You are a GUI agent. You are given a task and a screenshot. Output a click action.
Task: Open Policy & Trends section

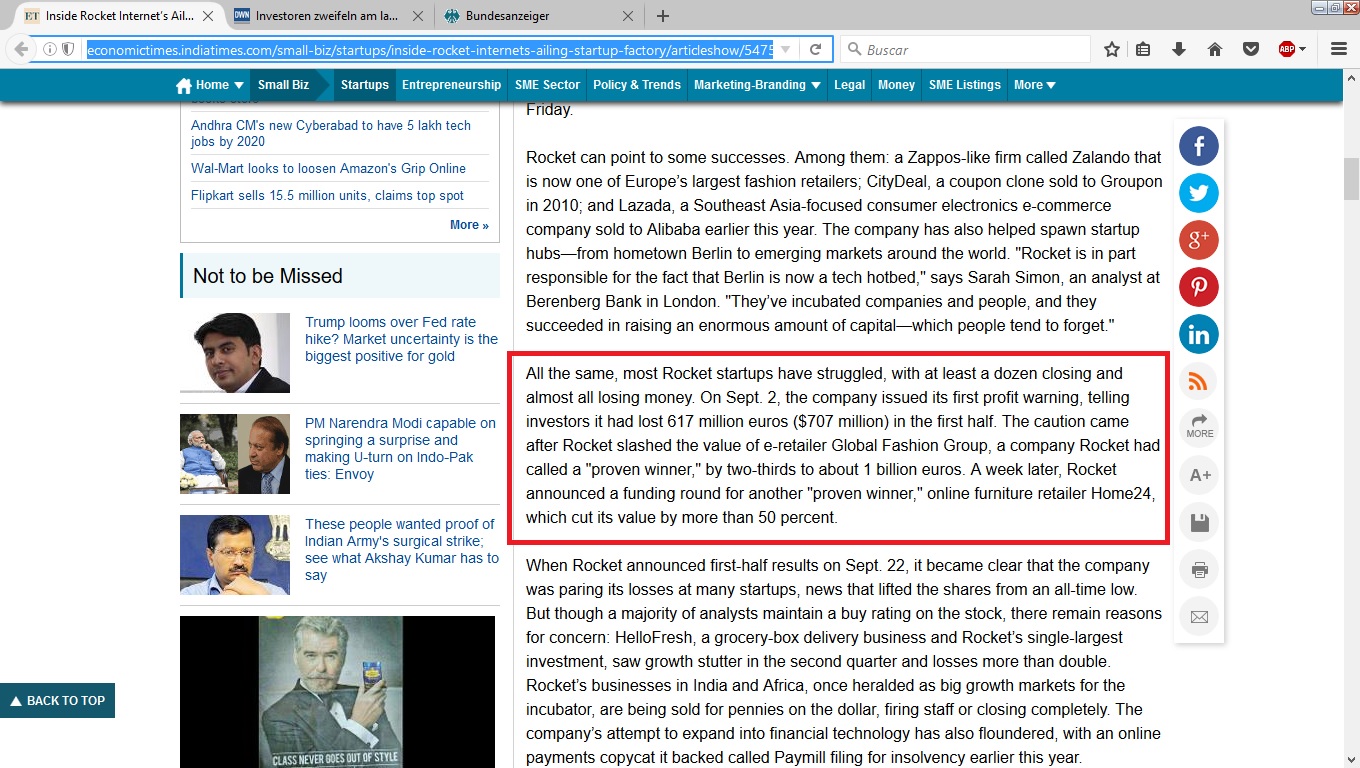tap(637, 85)
